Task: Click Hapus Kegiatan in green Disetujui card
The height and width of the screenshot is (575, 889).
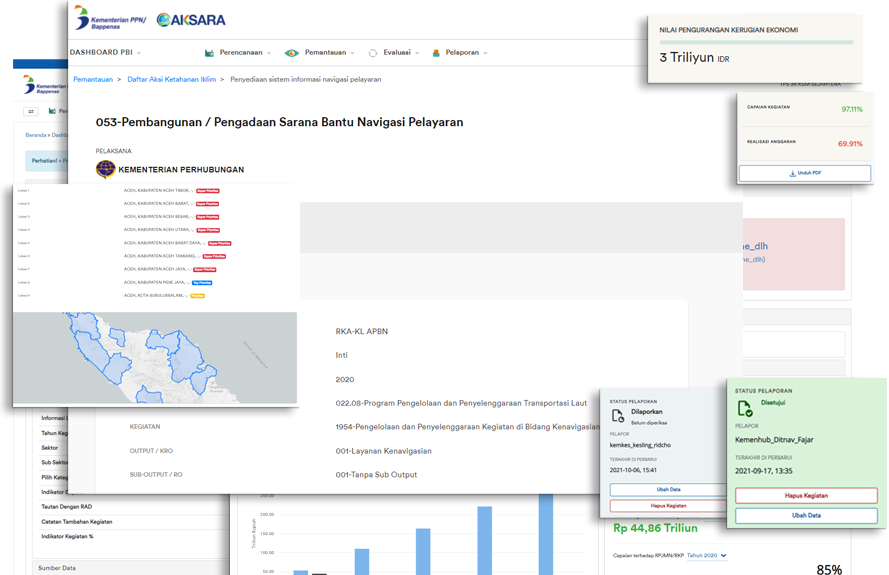Action: [x=806, y=495]
